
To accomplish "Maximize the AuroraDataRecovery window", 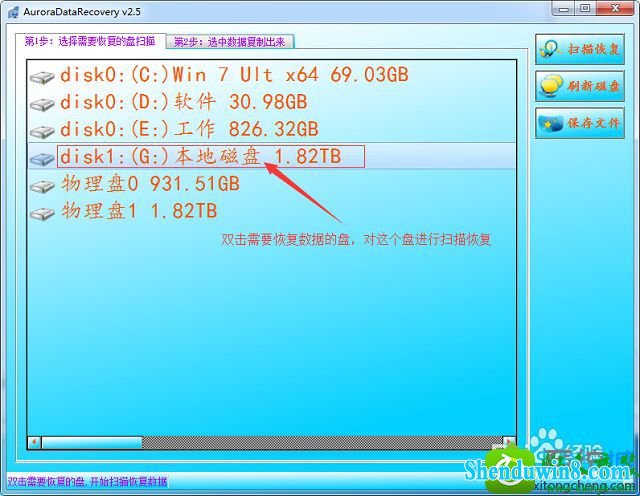I will [585, 8].
